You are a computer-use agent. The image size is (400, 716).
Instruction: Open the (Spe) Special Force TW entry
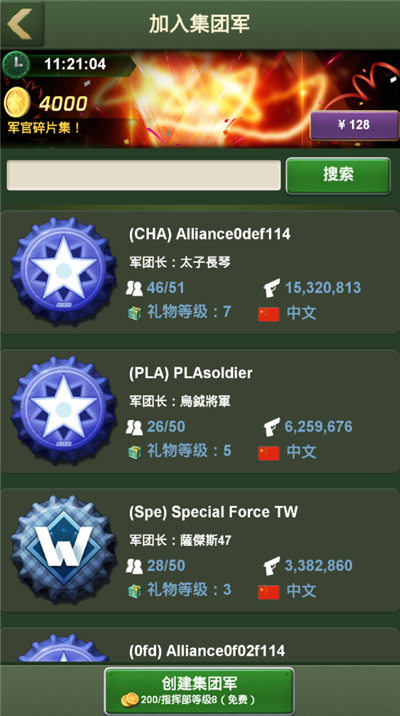(x=200, y=550)
